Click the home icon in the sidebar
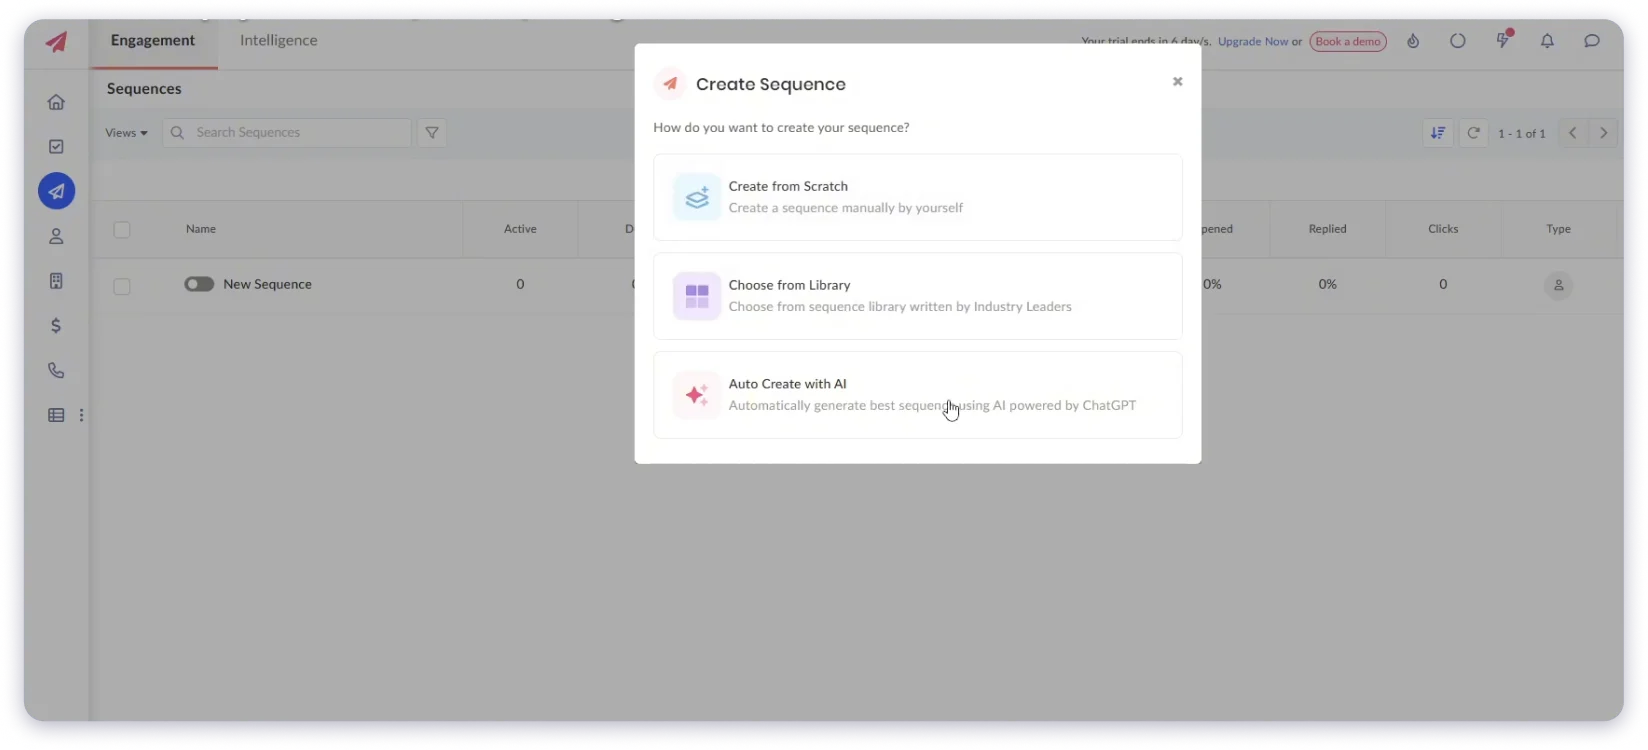 56,102
